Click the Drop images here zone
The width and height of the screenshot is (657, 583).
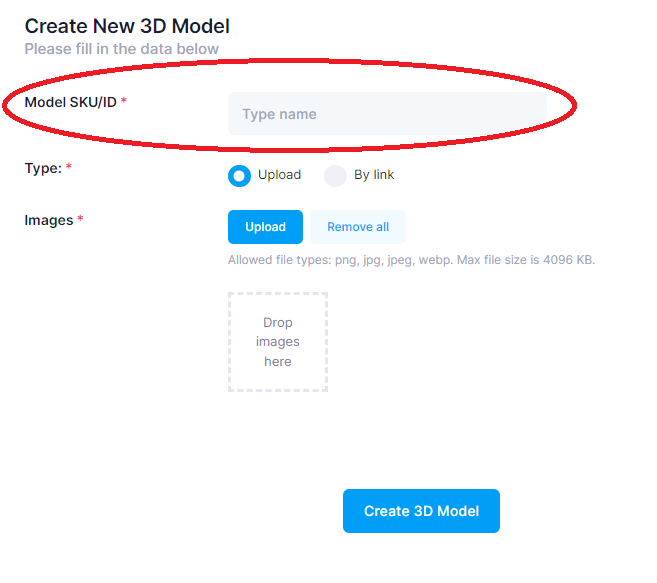pyautogui.click(x=278, y=342)
